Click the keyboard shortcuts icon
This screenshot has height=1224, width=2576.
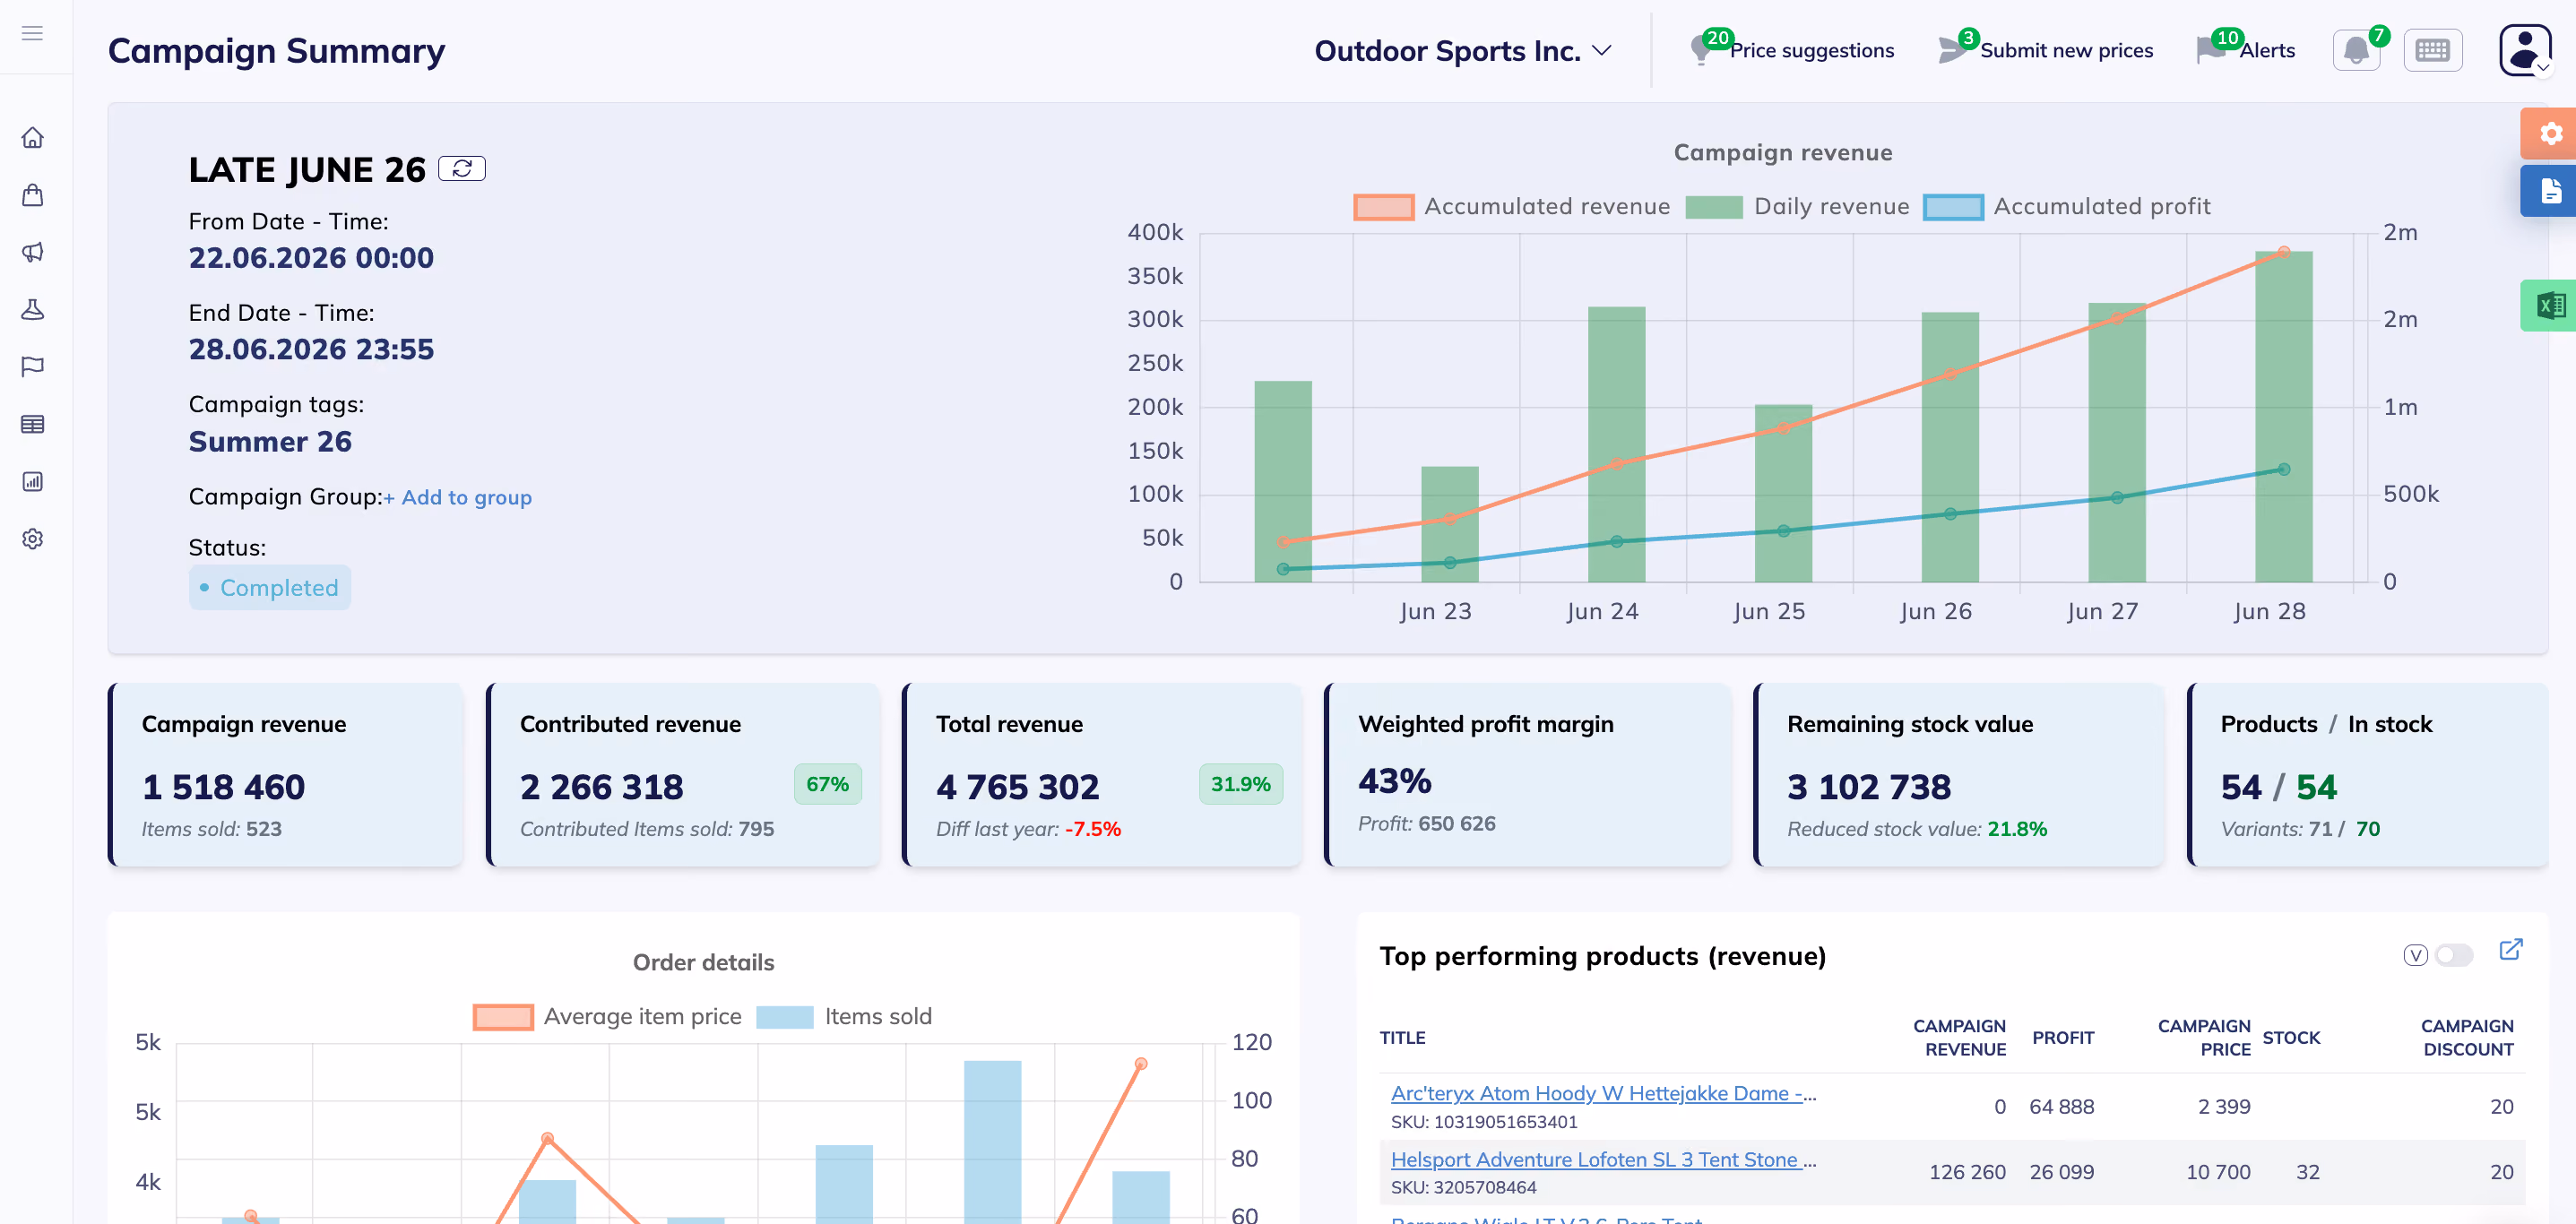[2432, 50]
